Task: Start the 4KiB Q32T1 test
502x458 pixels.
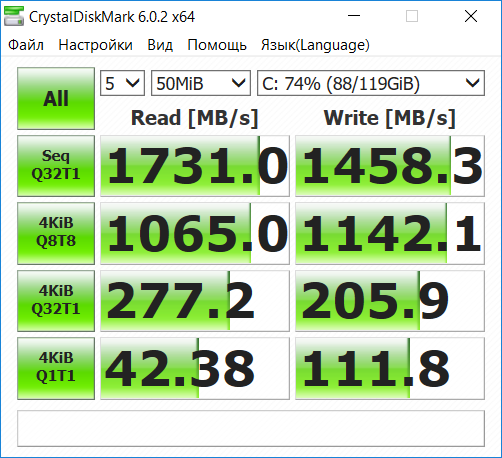Action: tap(56, 301)
